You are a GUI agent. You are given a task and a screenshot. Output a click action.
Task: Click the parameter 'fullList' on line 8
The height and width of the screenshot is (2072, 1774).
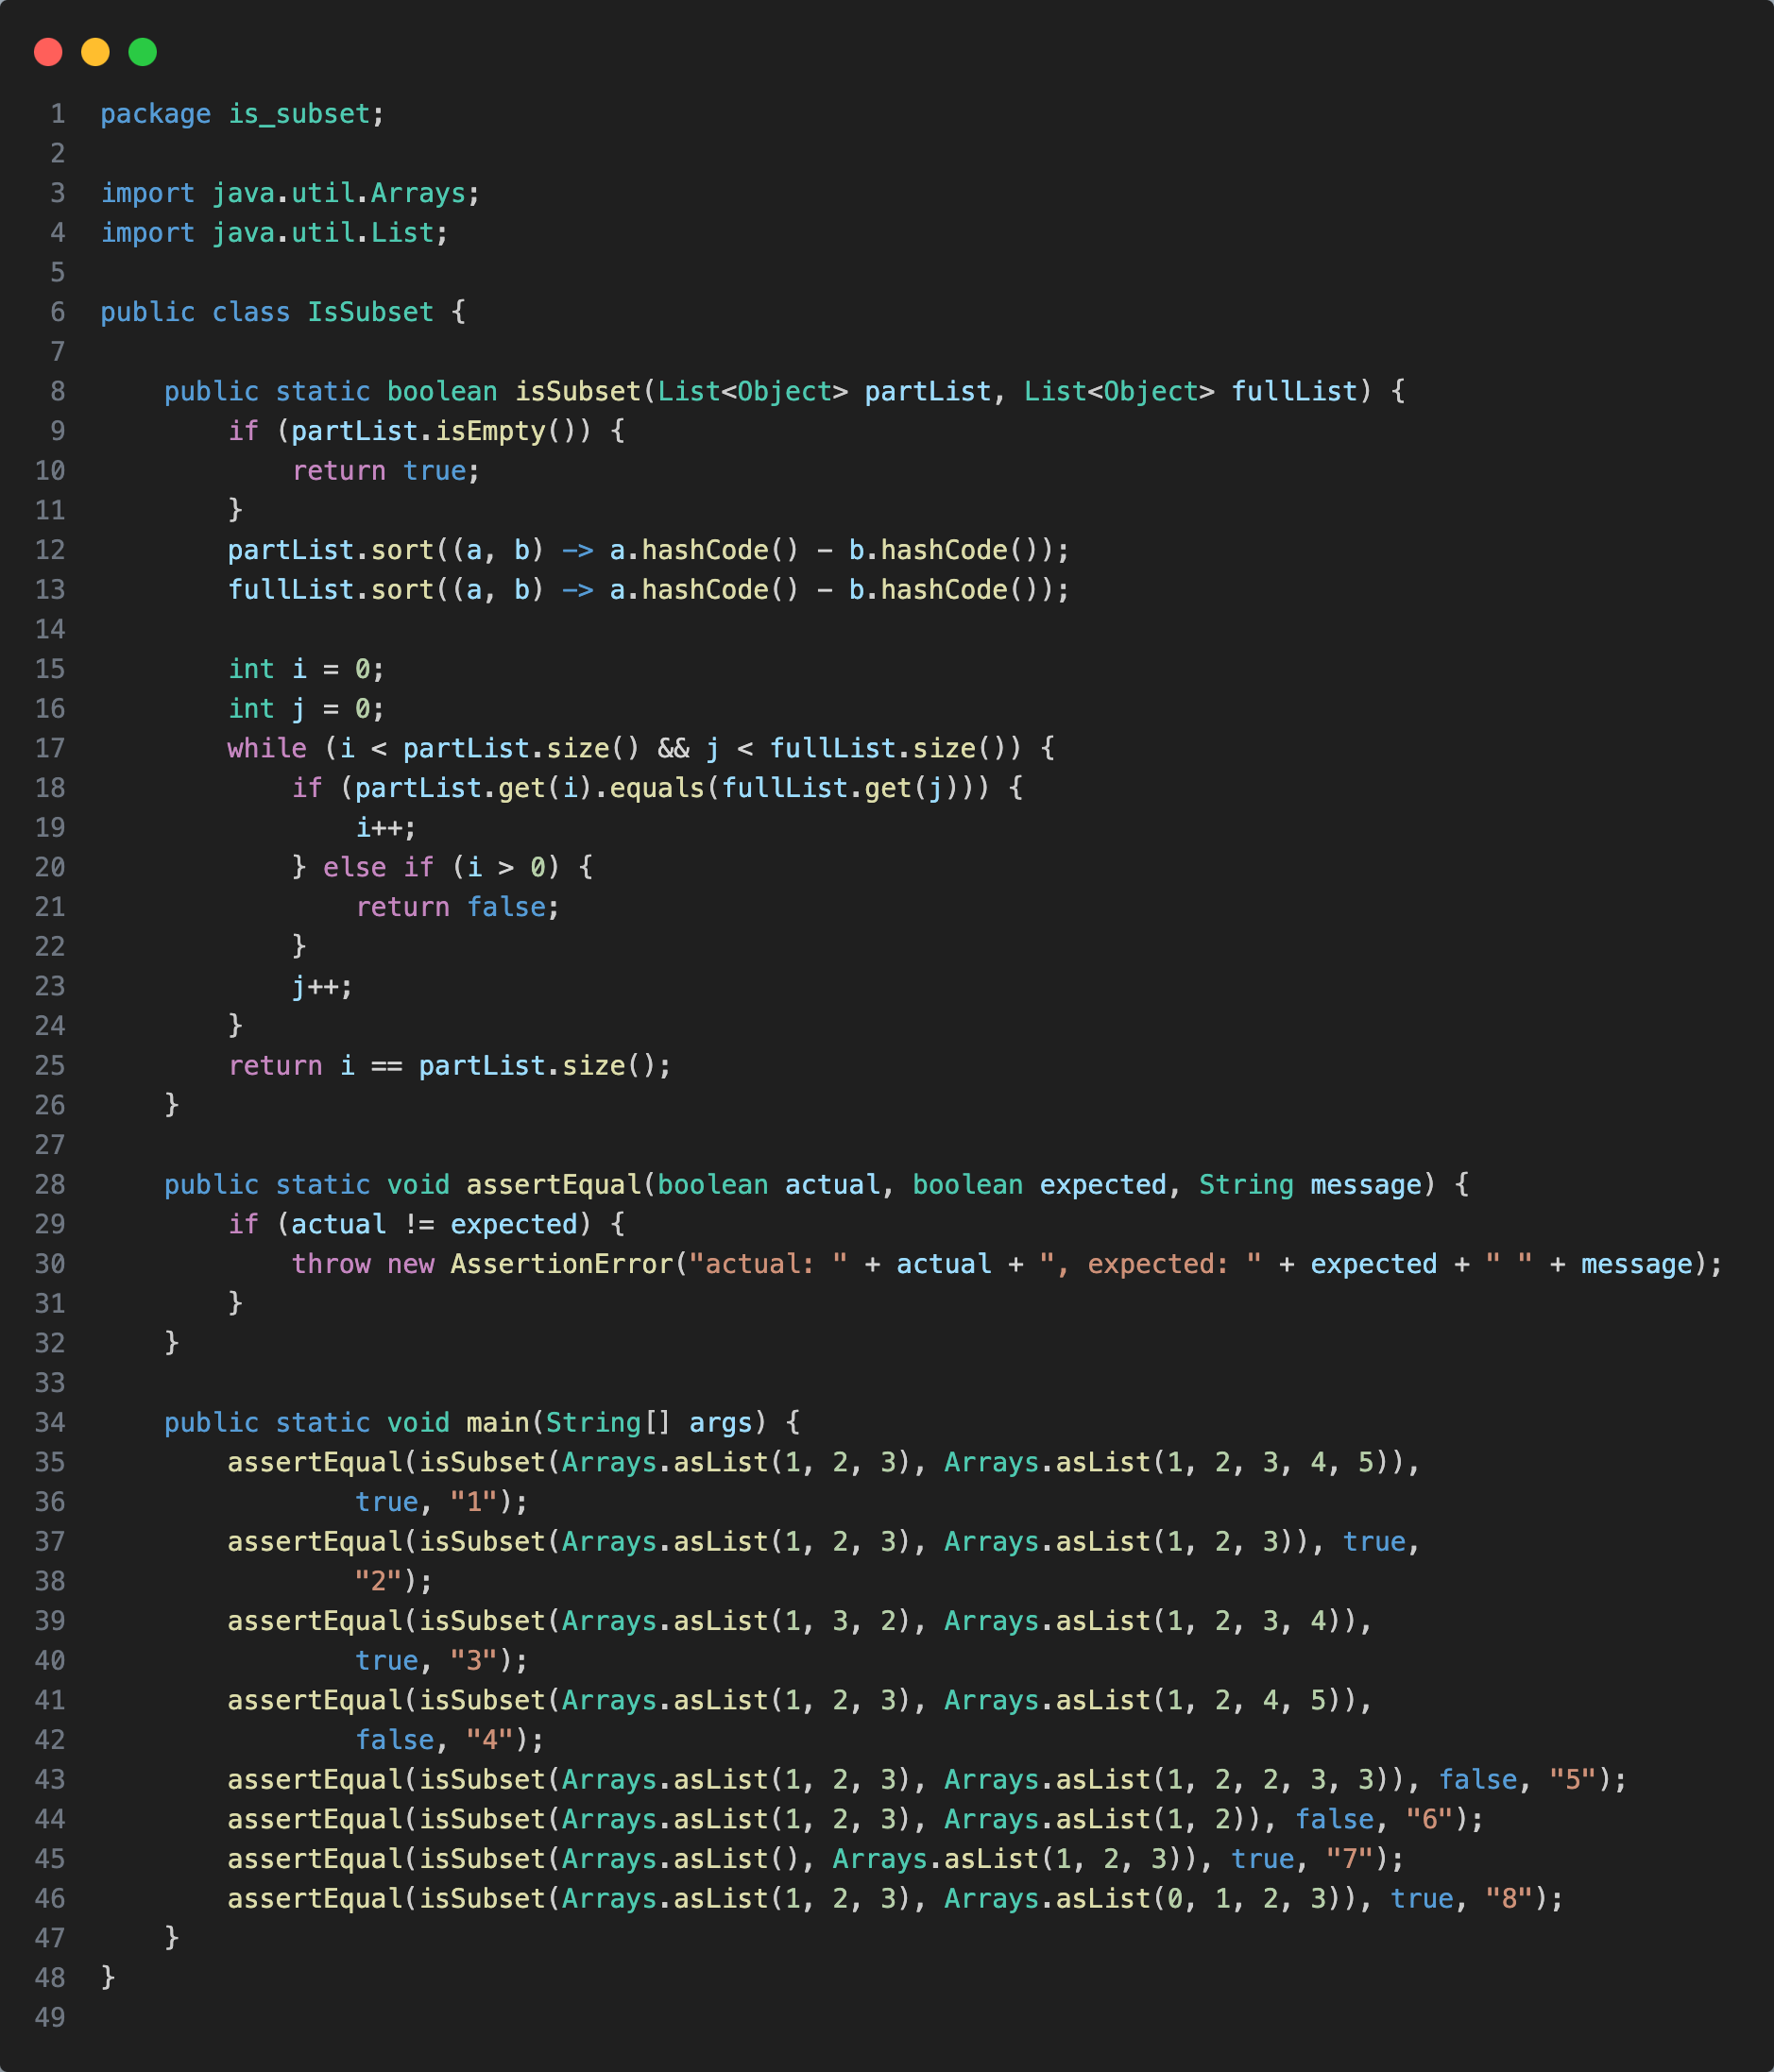(x=1294, y=391)
